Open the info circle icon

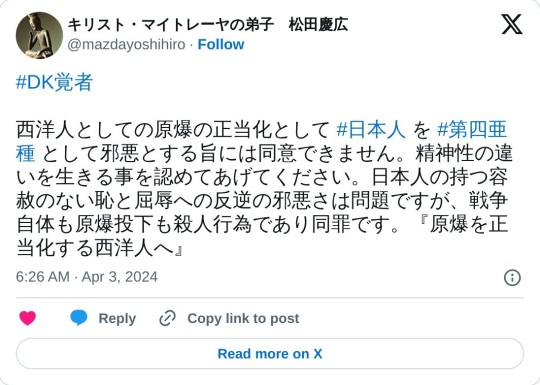coord(512,278)
